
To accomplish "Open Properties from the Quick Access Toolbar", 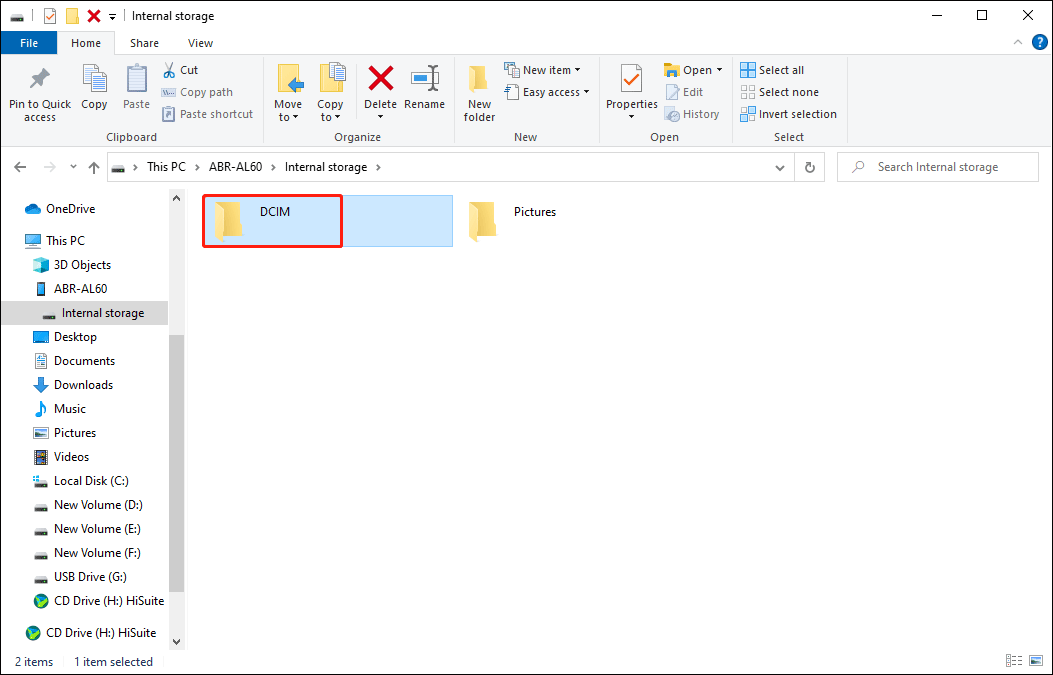I will 49,16.
